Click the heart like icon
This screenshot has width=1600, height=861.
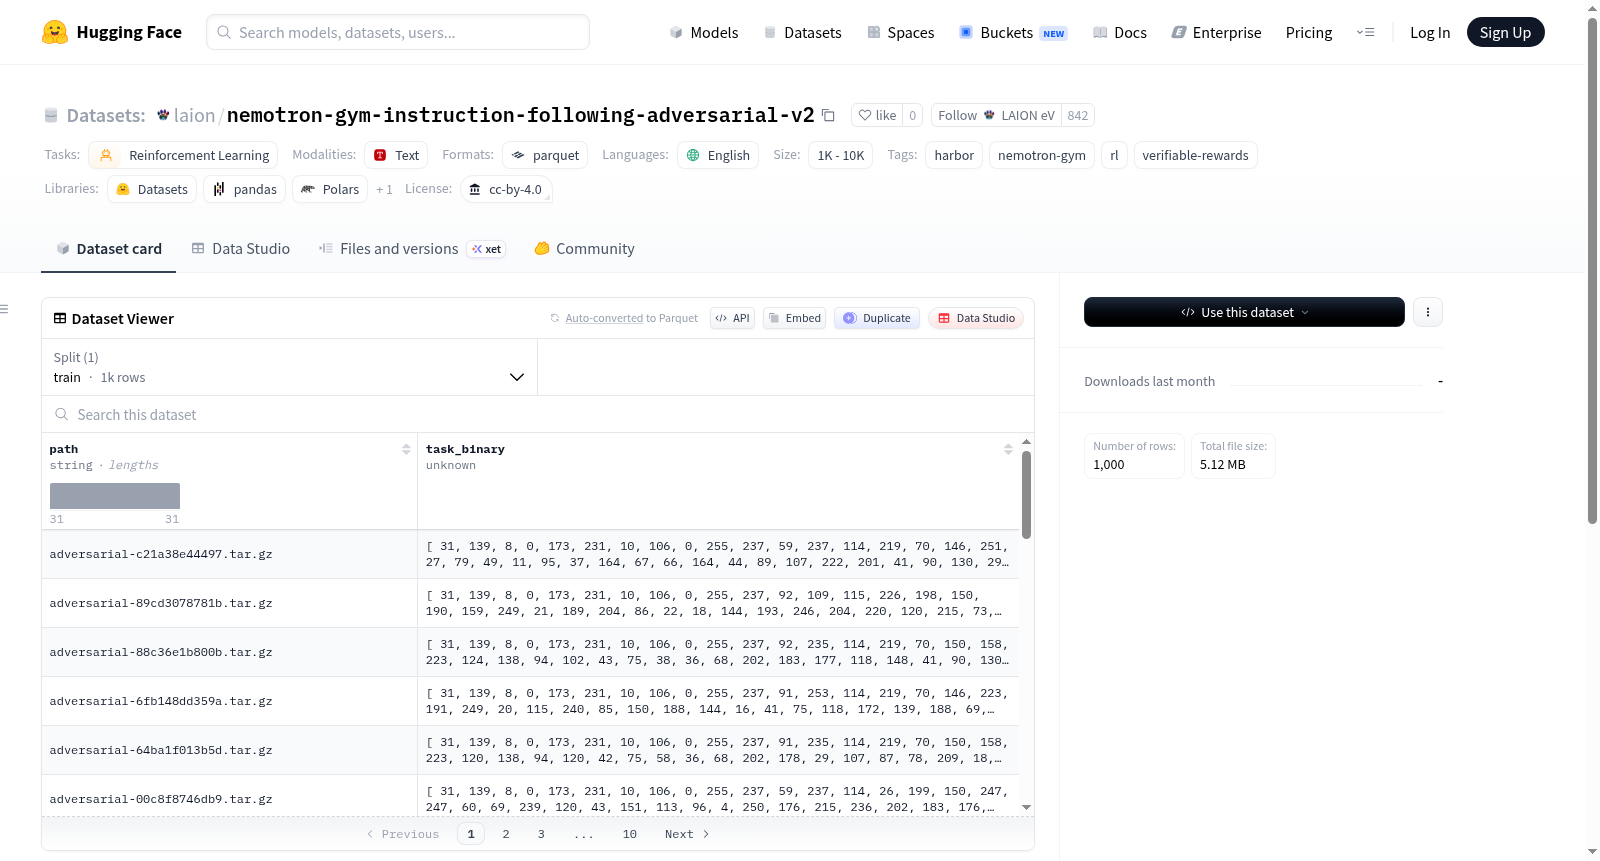point(865,115)
